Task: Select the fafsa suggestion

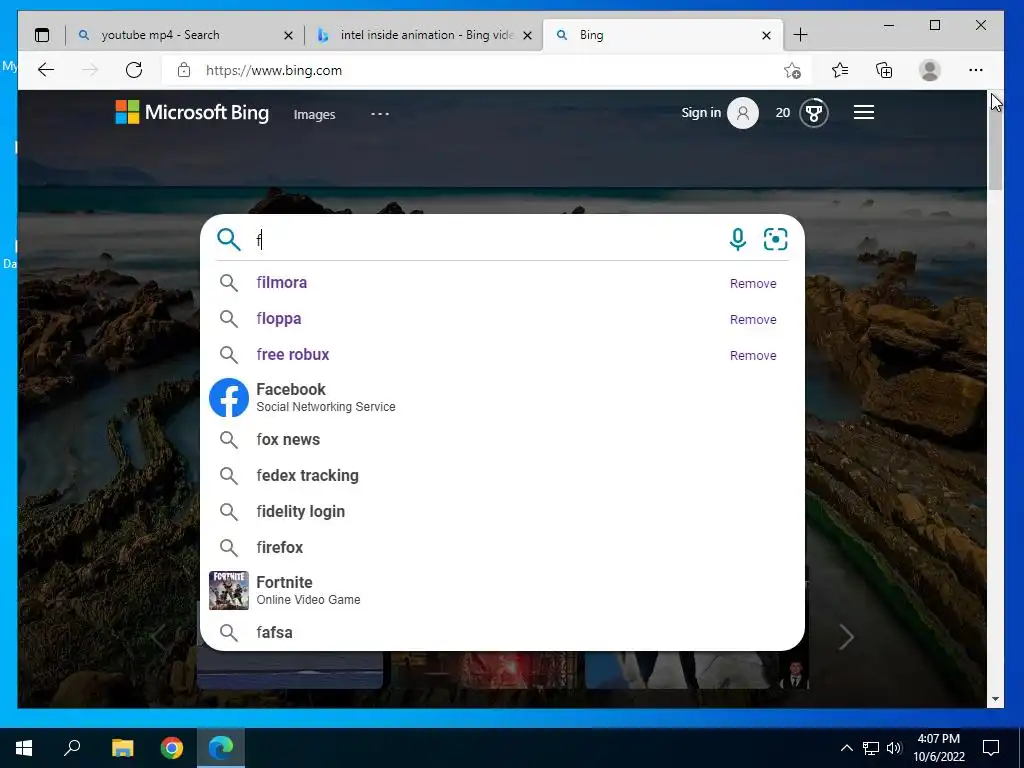Action: click(x=502, y=632)
